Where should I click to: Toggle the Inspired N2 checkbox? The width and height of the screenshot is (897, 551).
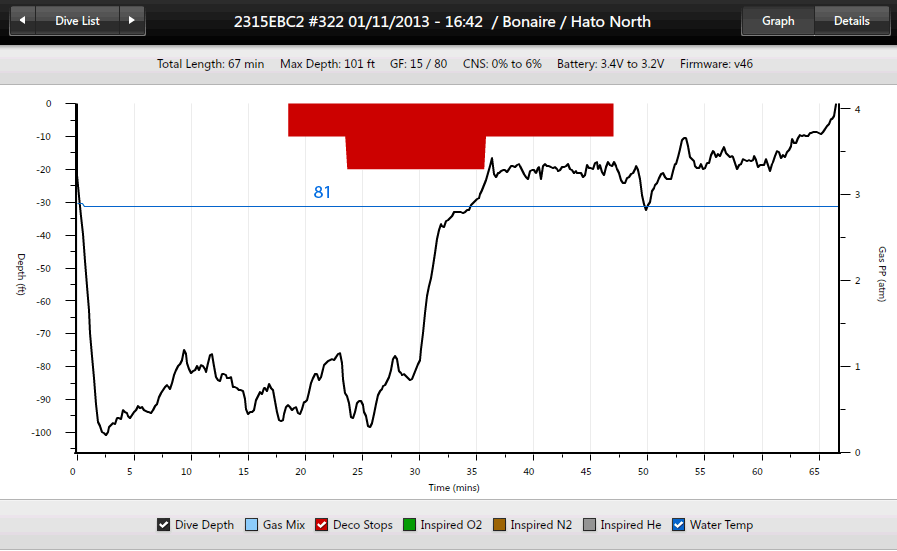tap(500, 525)
